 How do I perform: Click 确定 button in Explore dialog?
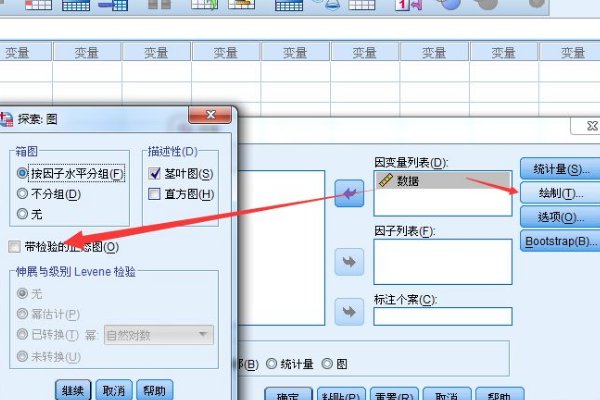(288, 394)
